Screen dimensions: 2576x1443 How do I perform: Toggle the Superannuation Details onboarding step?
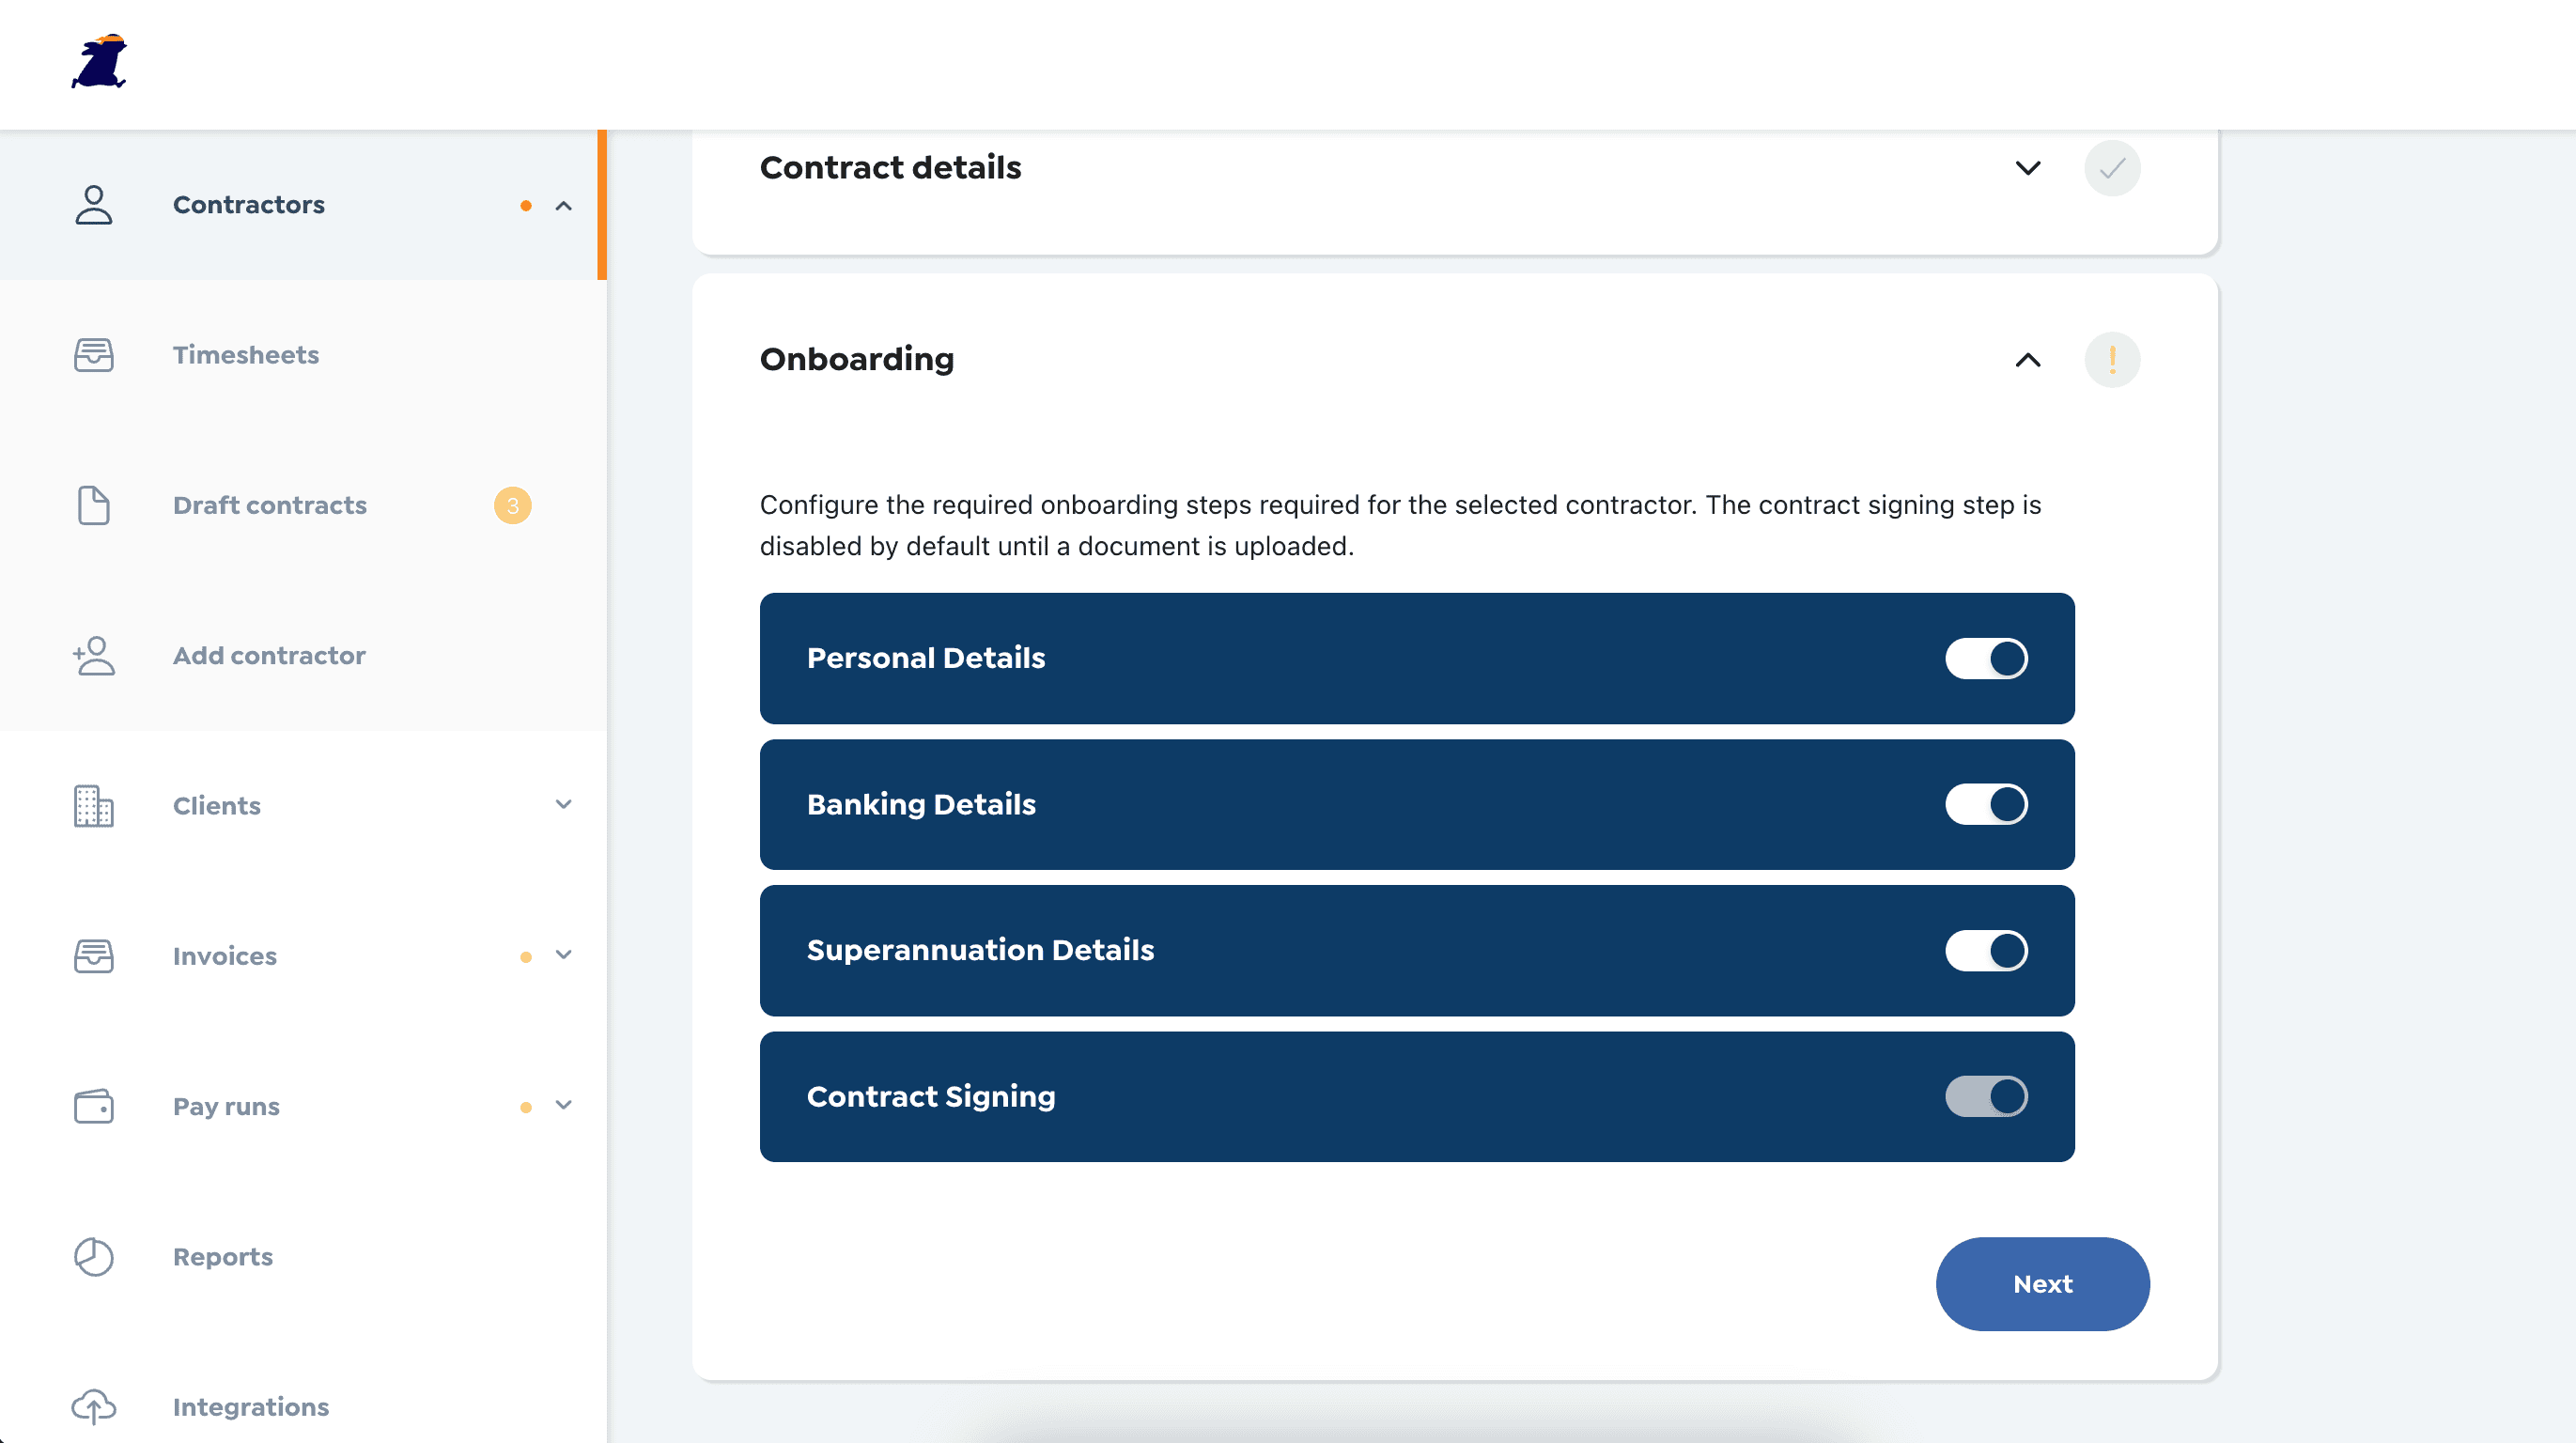coord(1985,950)
